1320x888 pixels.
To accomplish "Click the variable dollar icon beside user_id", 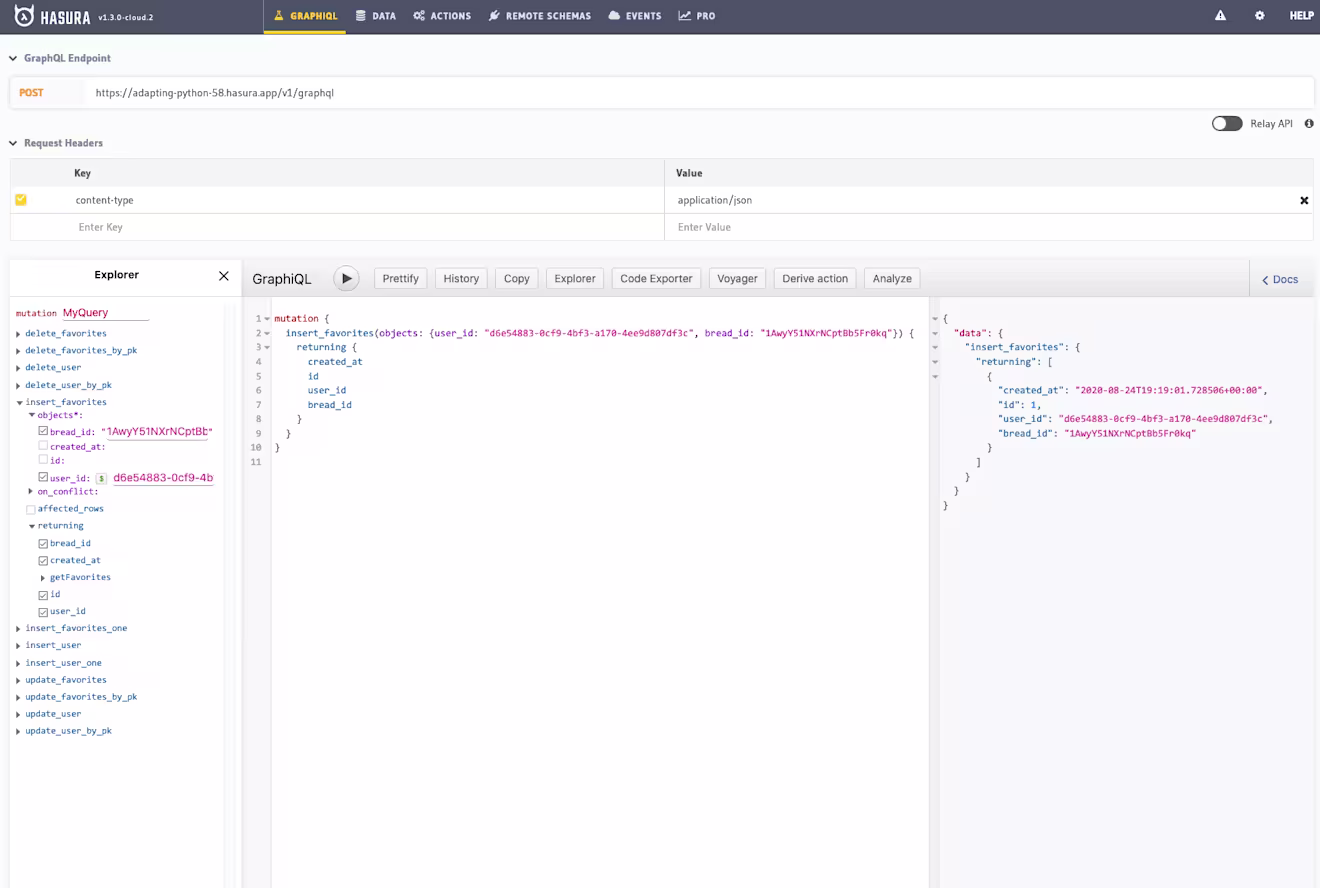I will click(101, 479).
